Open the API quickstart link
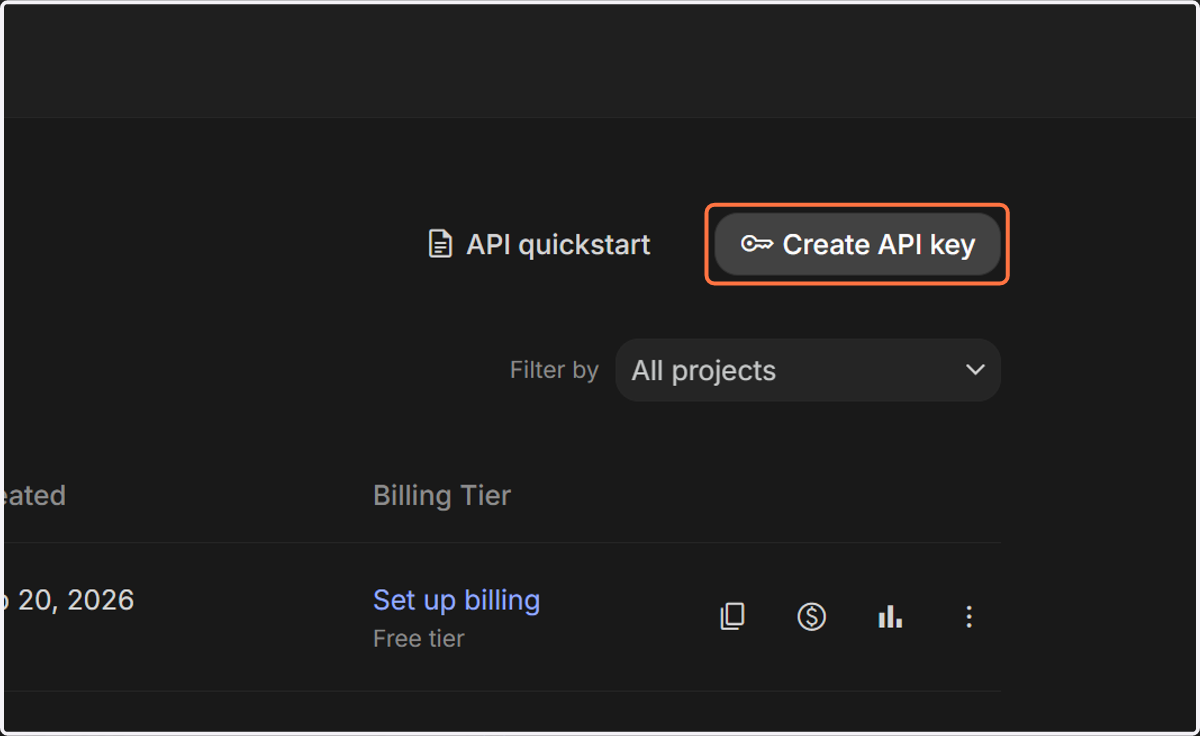Screen dimensions: 1200x736 pos(539,244)
